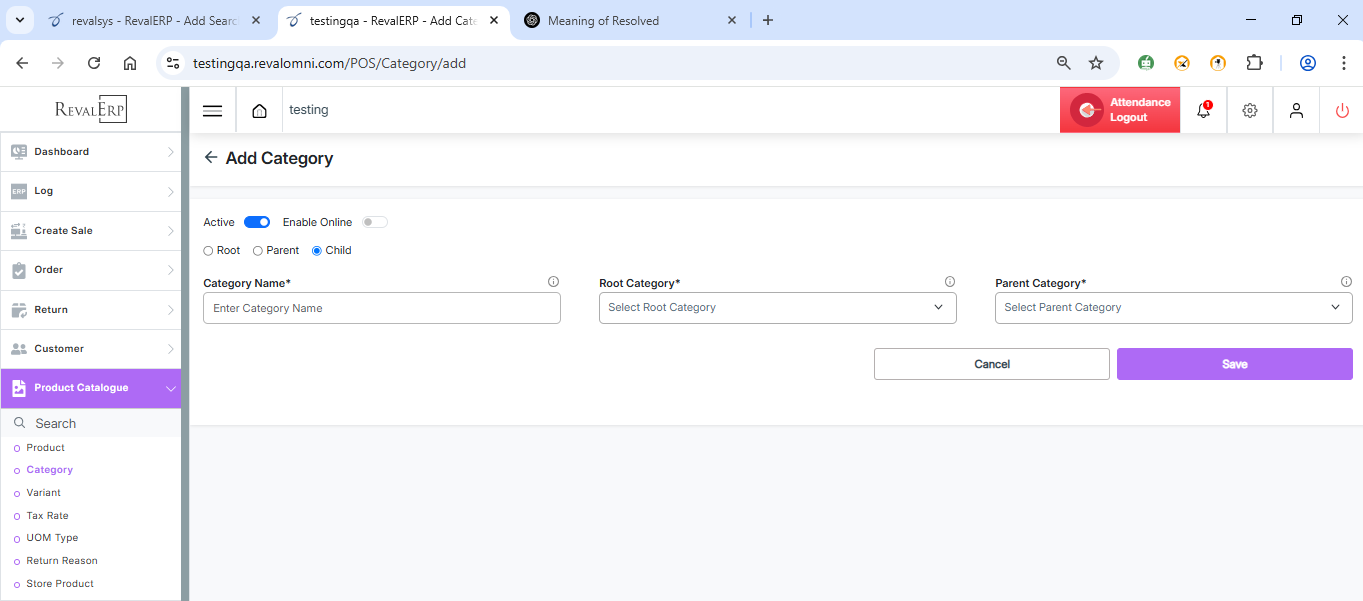Viewport: 1363px width, 601px height.
Task: Click the Category Name input field
Action: coord(381,308)
